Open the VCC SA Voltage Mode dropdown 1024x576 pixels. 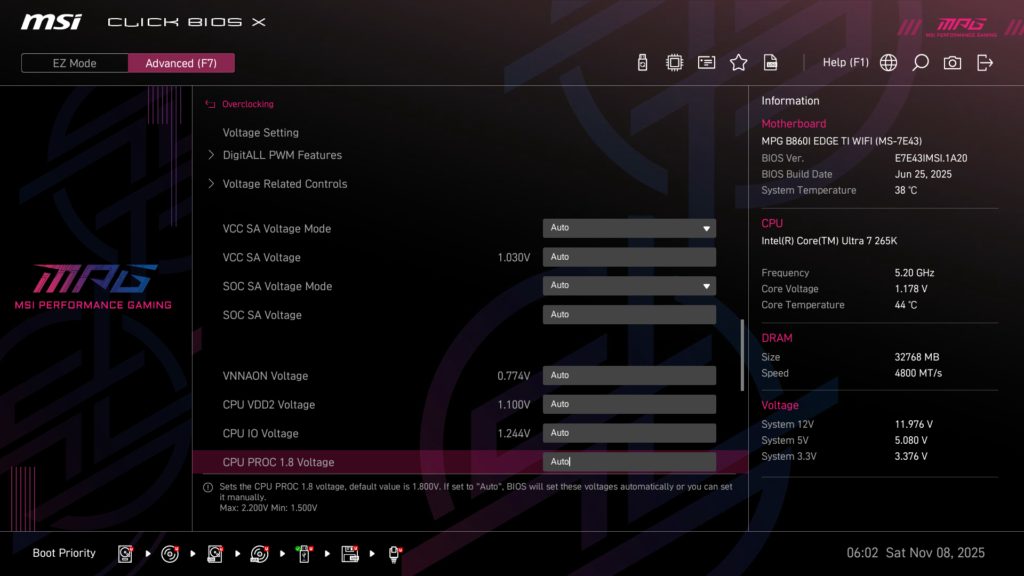coord(629,228)
